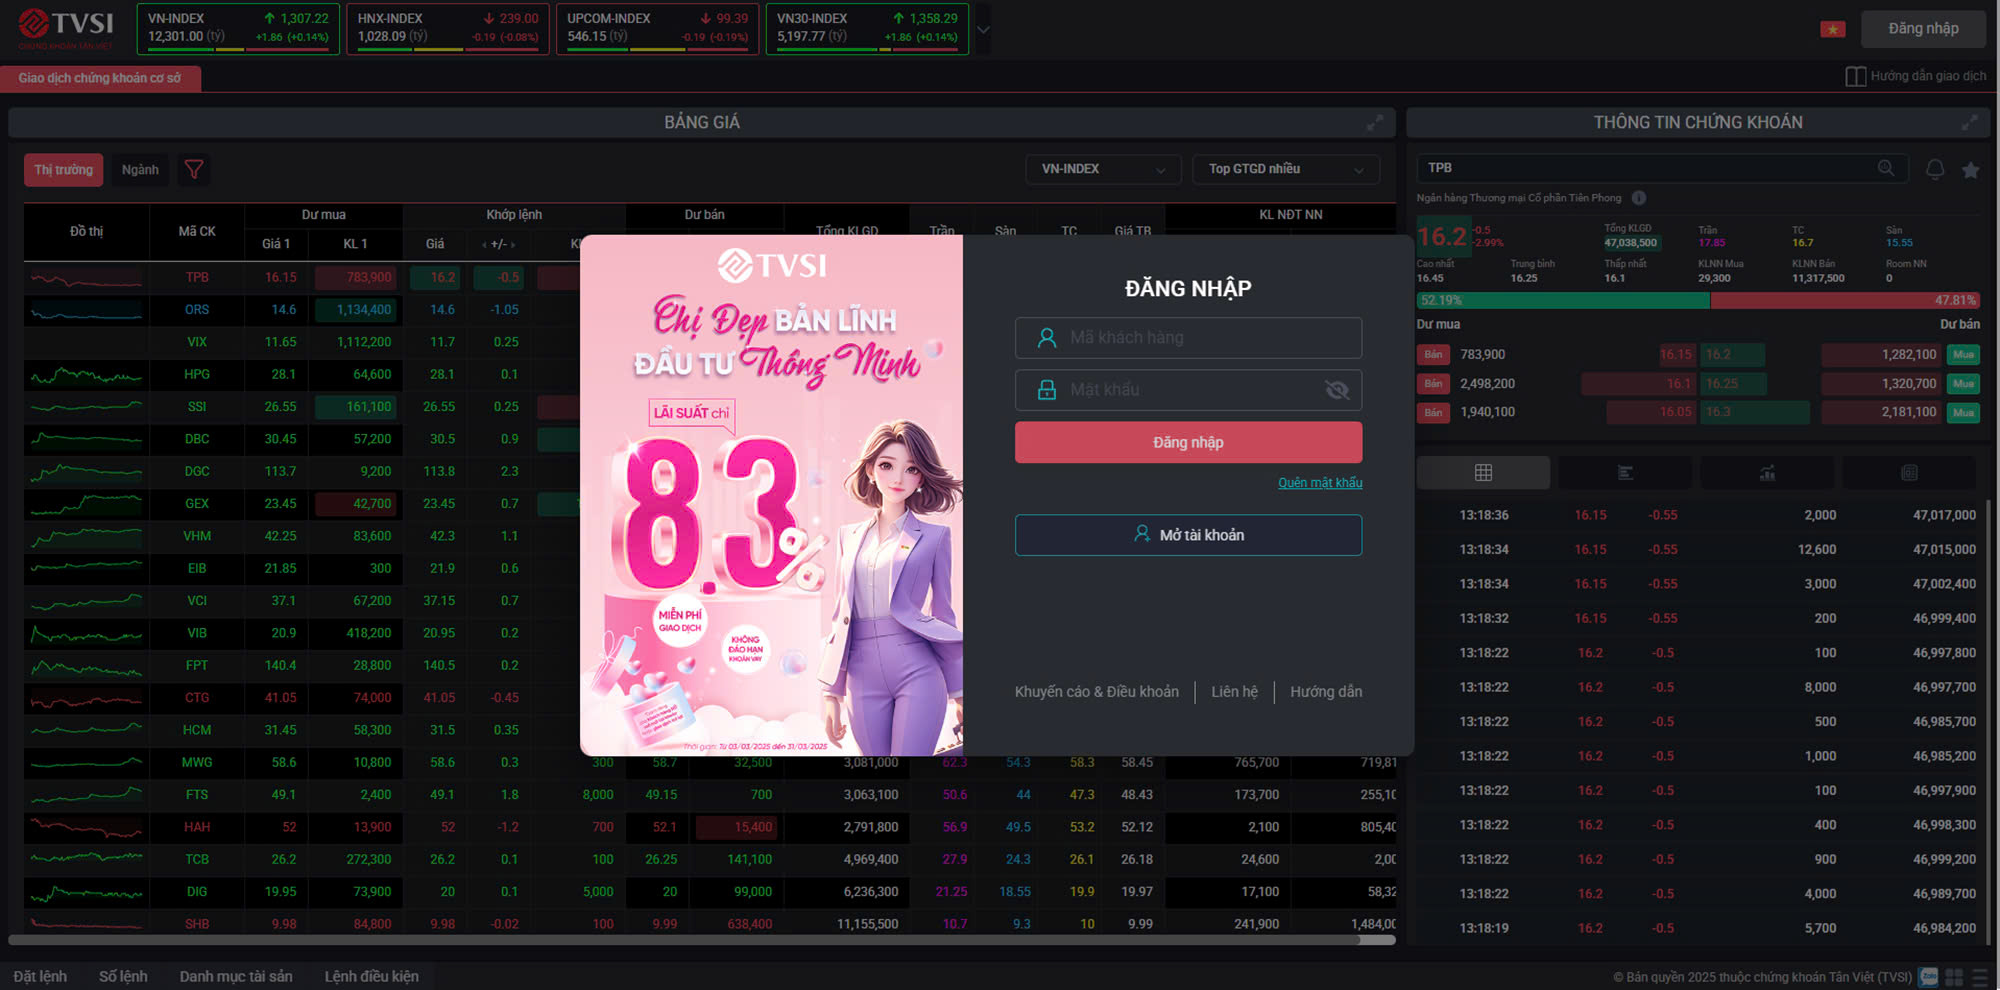Maximize the Bảng giá panel
The height and width of the screenshot is (990, 2000).
[x=1375, y=122]
